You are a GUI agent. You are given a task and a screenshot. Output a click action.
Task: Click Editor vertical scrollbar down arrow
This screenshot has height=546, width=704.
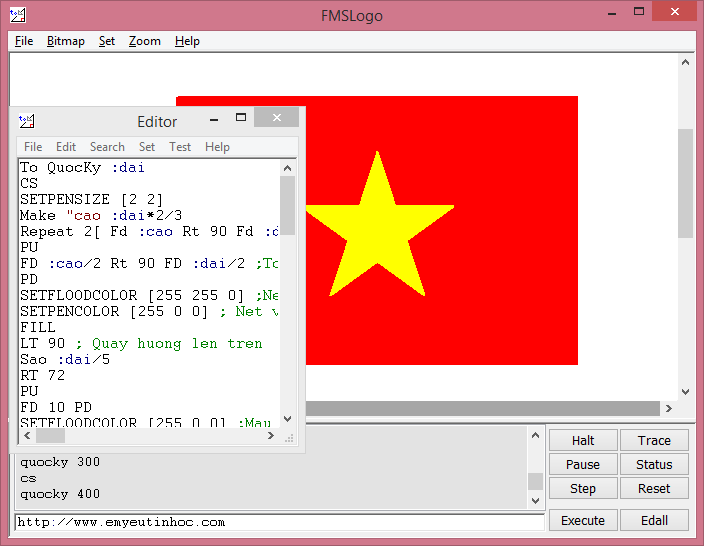(287, 418)
